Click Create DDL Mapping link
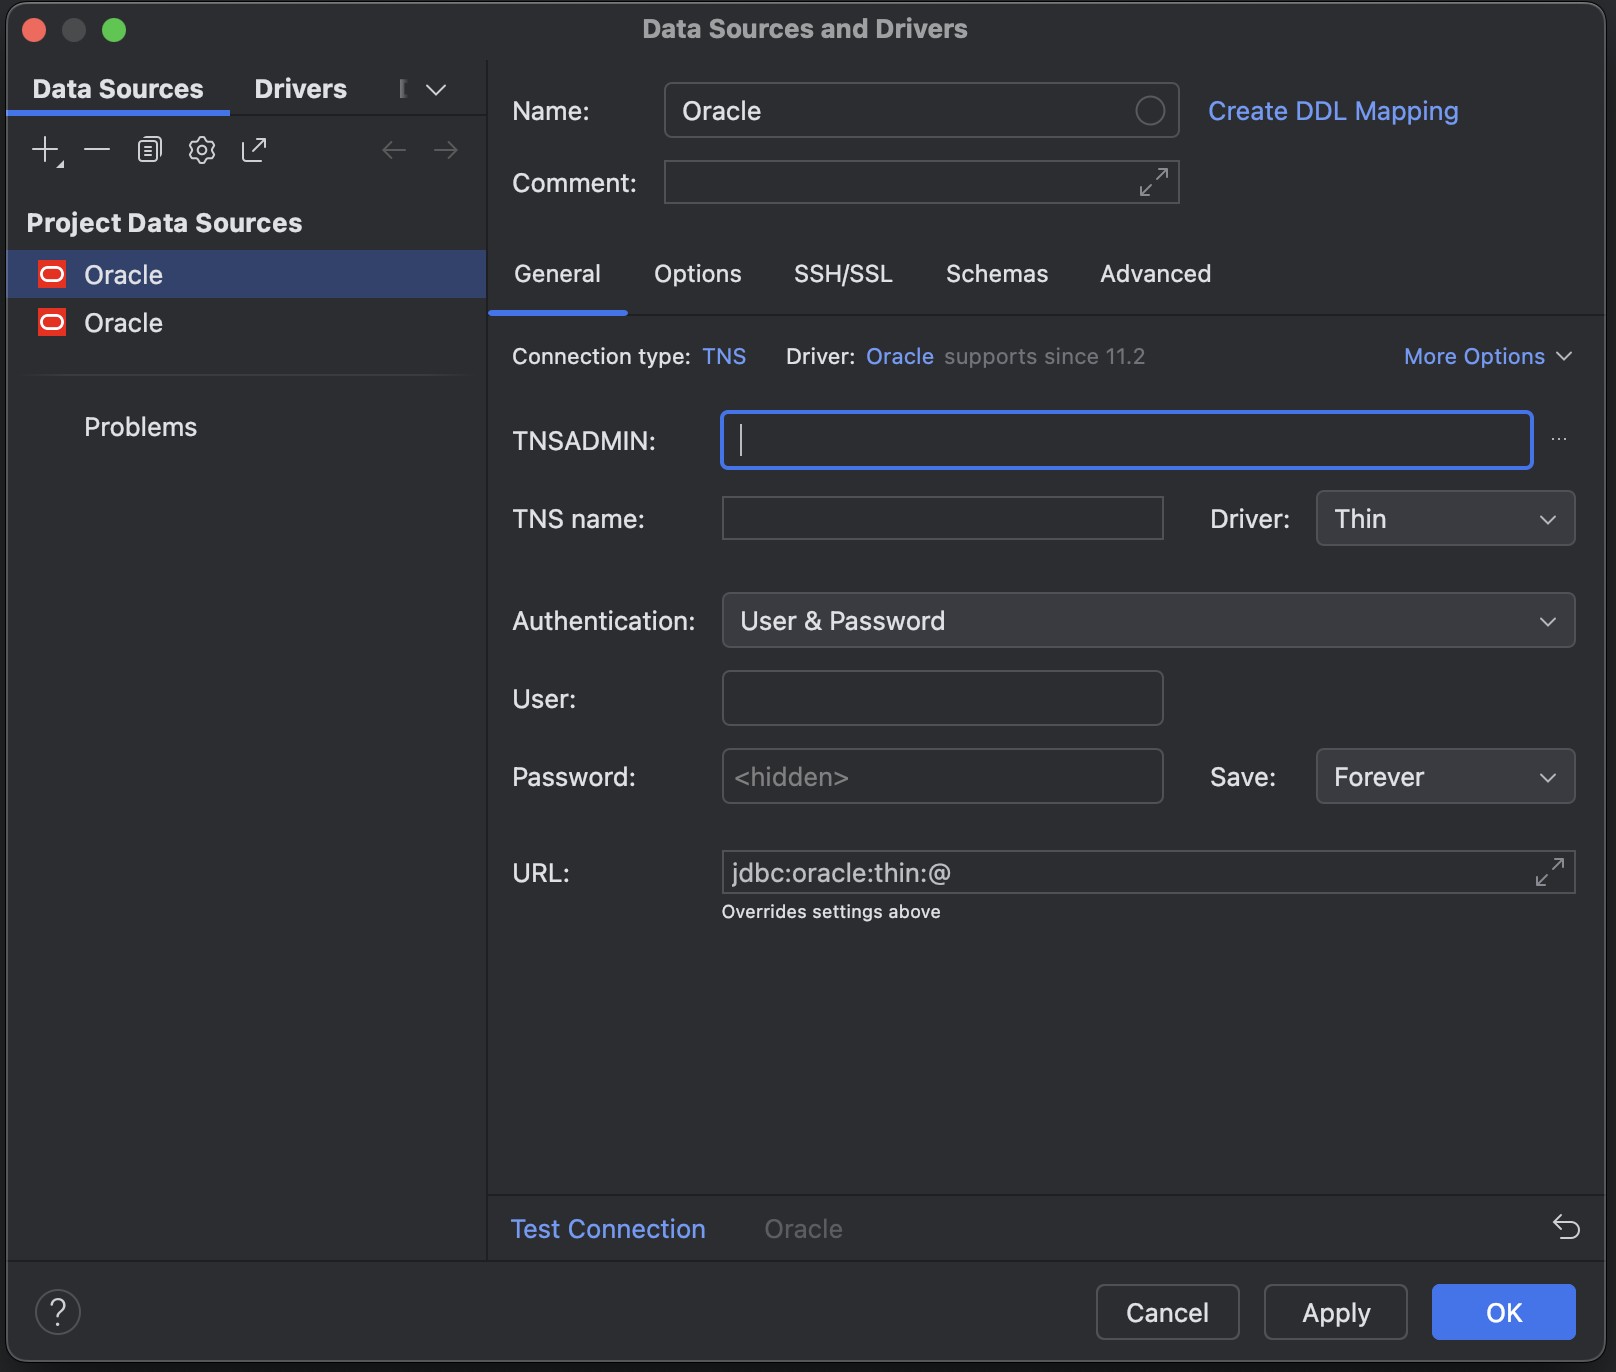Image resolution: width=1616 pixels, height=1372 pixels. [x=1333, y=111]
